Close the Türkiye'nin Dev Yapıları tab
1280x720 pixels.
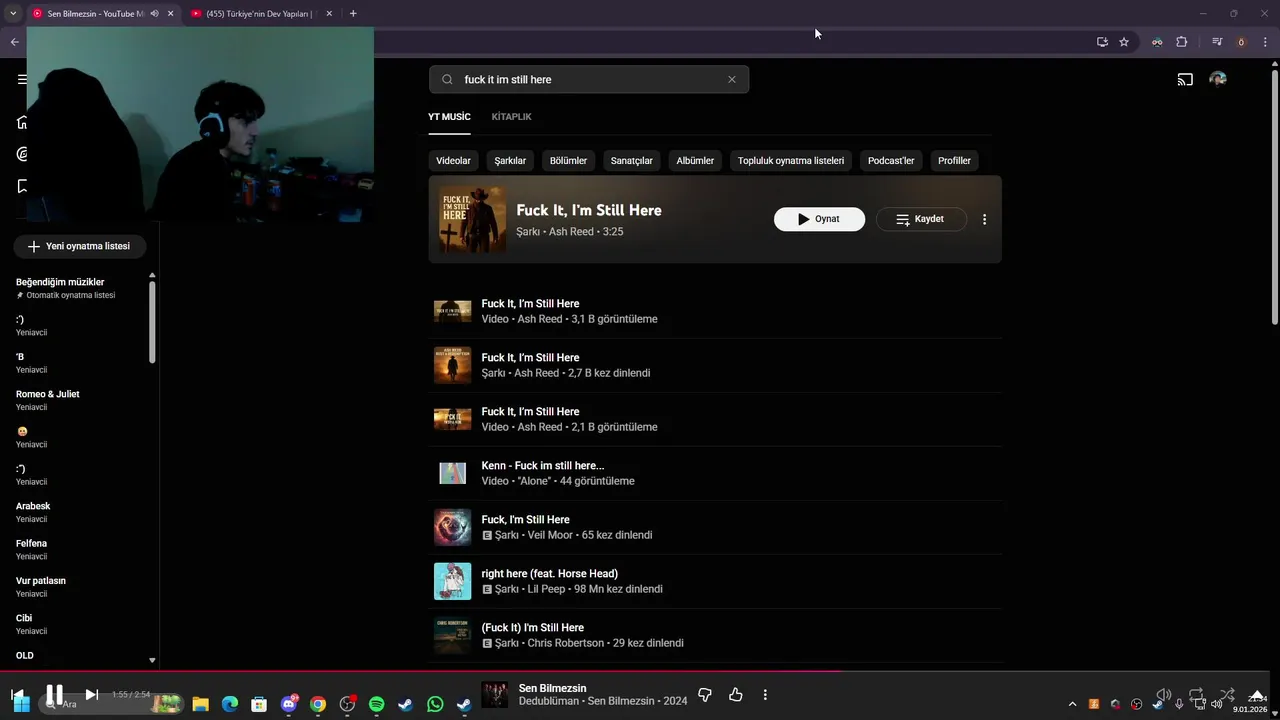pyautogui.click(x=329, y=14)
